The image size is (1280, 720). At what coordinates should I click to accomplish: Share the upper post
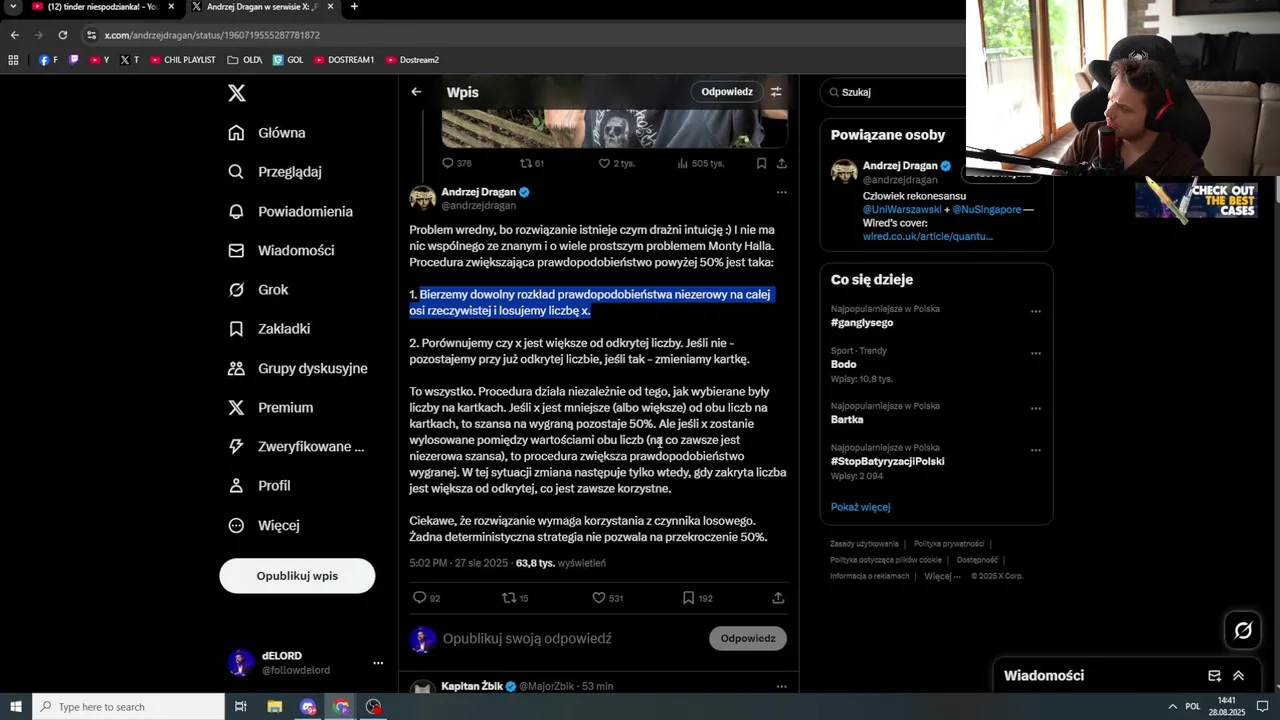781,163
